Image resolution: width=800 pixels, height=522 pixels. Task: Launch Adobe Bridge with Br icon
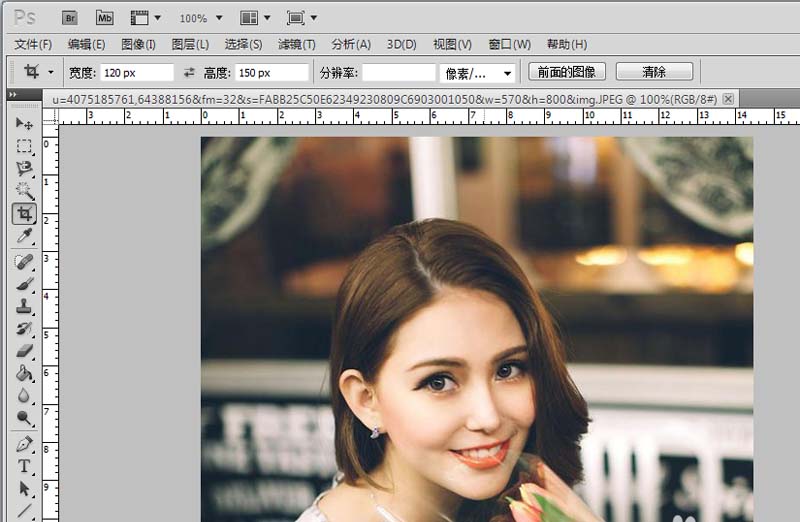click(70, 18)
